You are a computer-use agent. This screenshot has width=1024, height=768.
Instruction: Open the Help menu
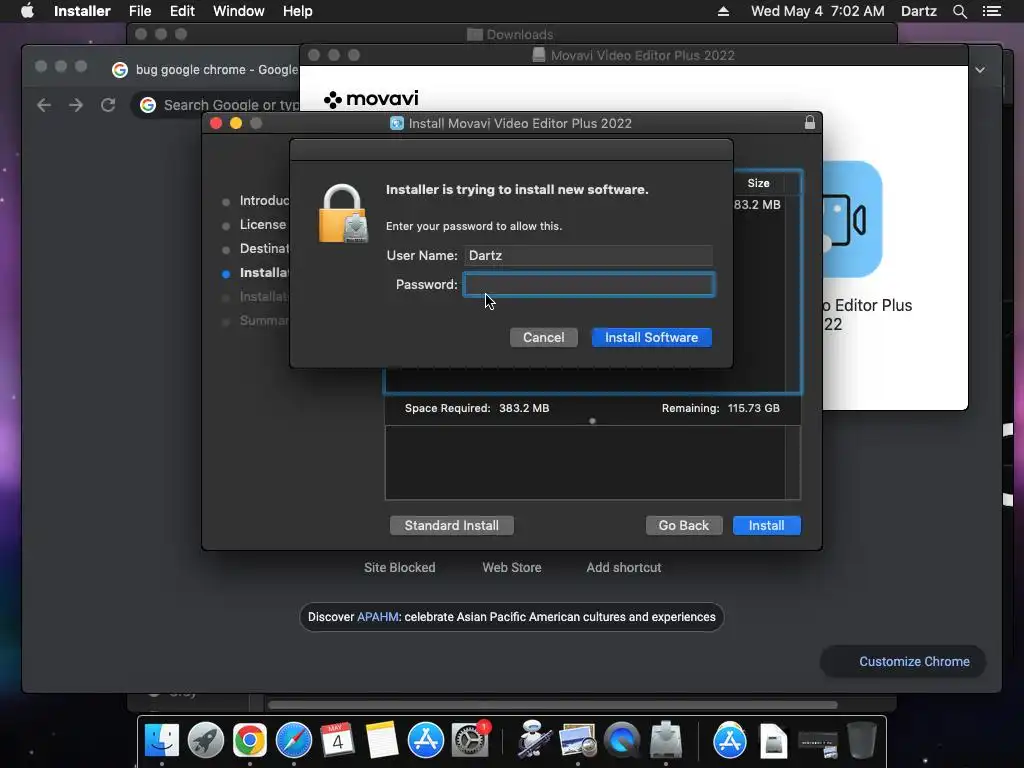(x=297, y=11)
